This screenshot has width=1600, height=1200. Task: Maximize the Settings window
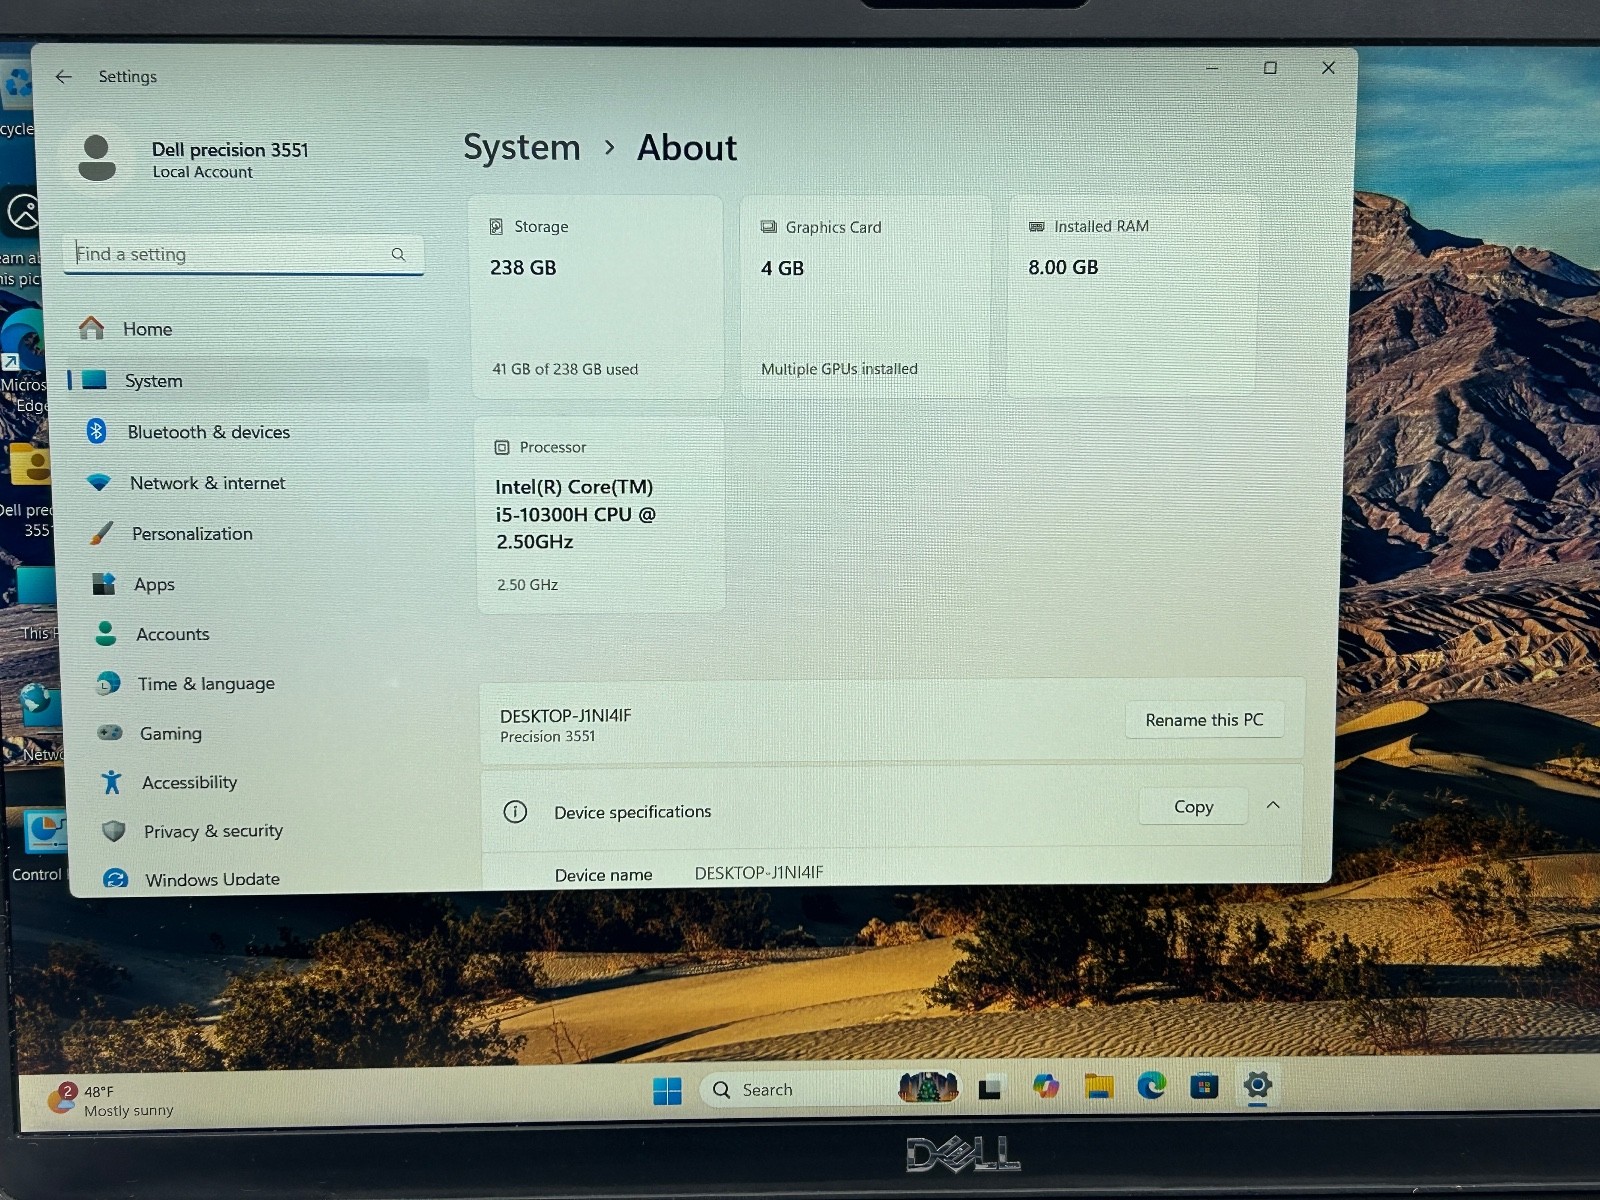click(1270, 68)
